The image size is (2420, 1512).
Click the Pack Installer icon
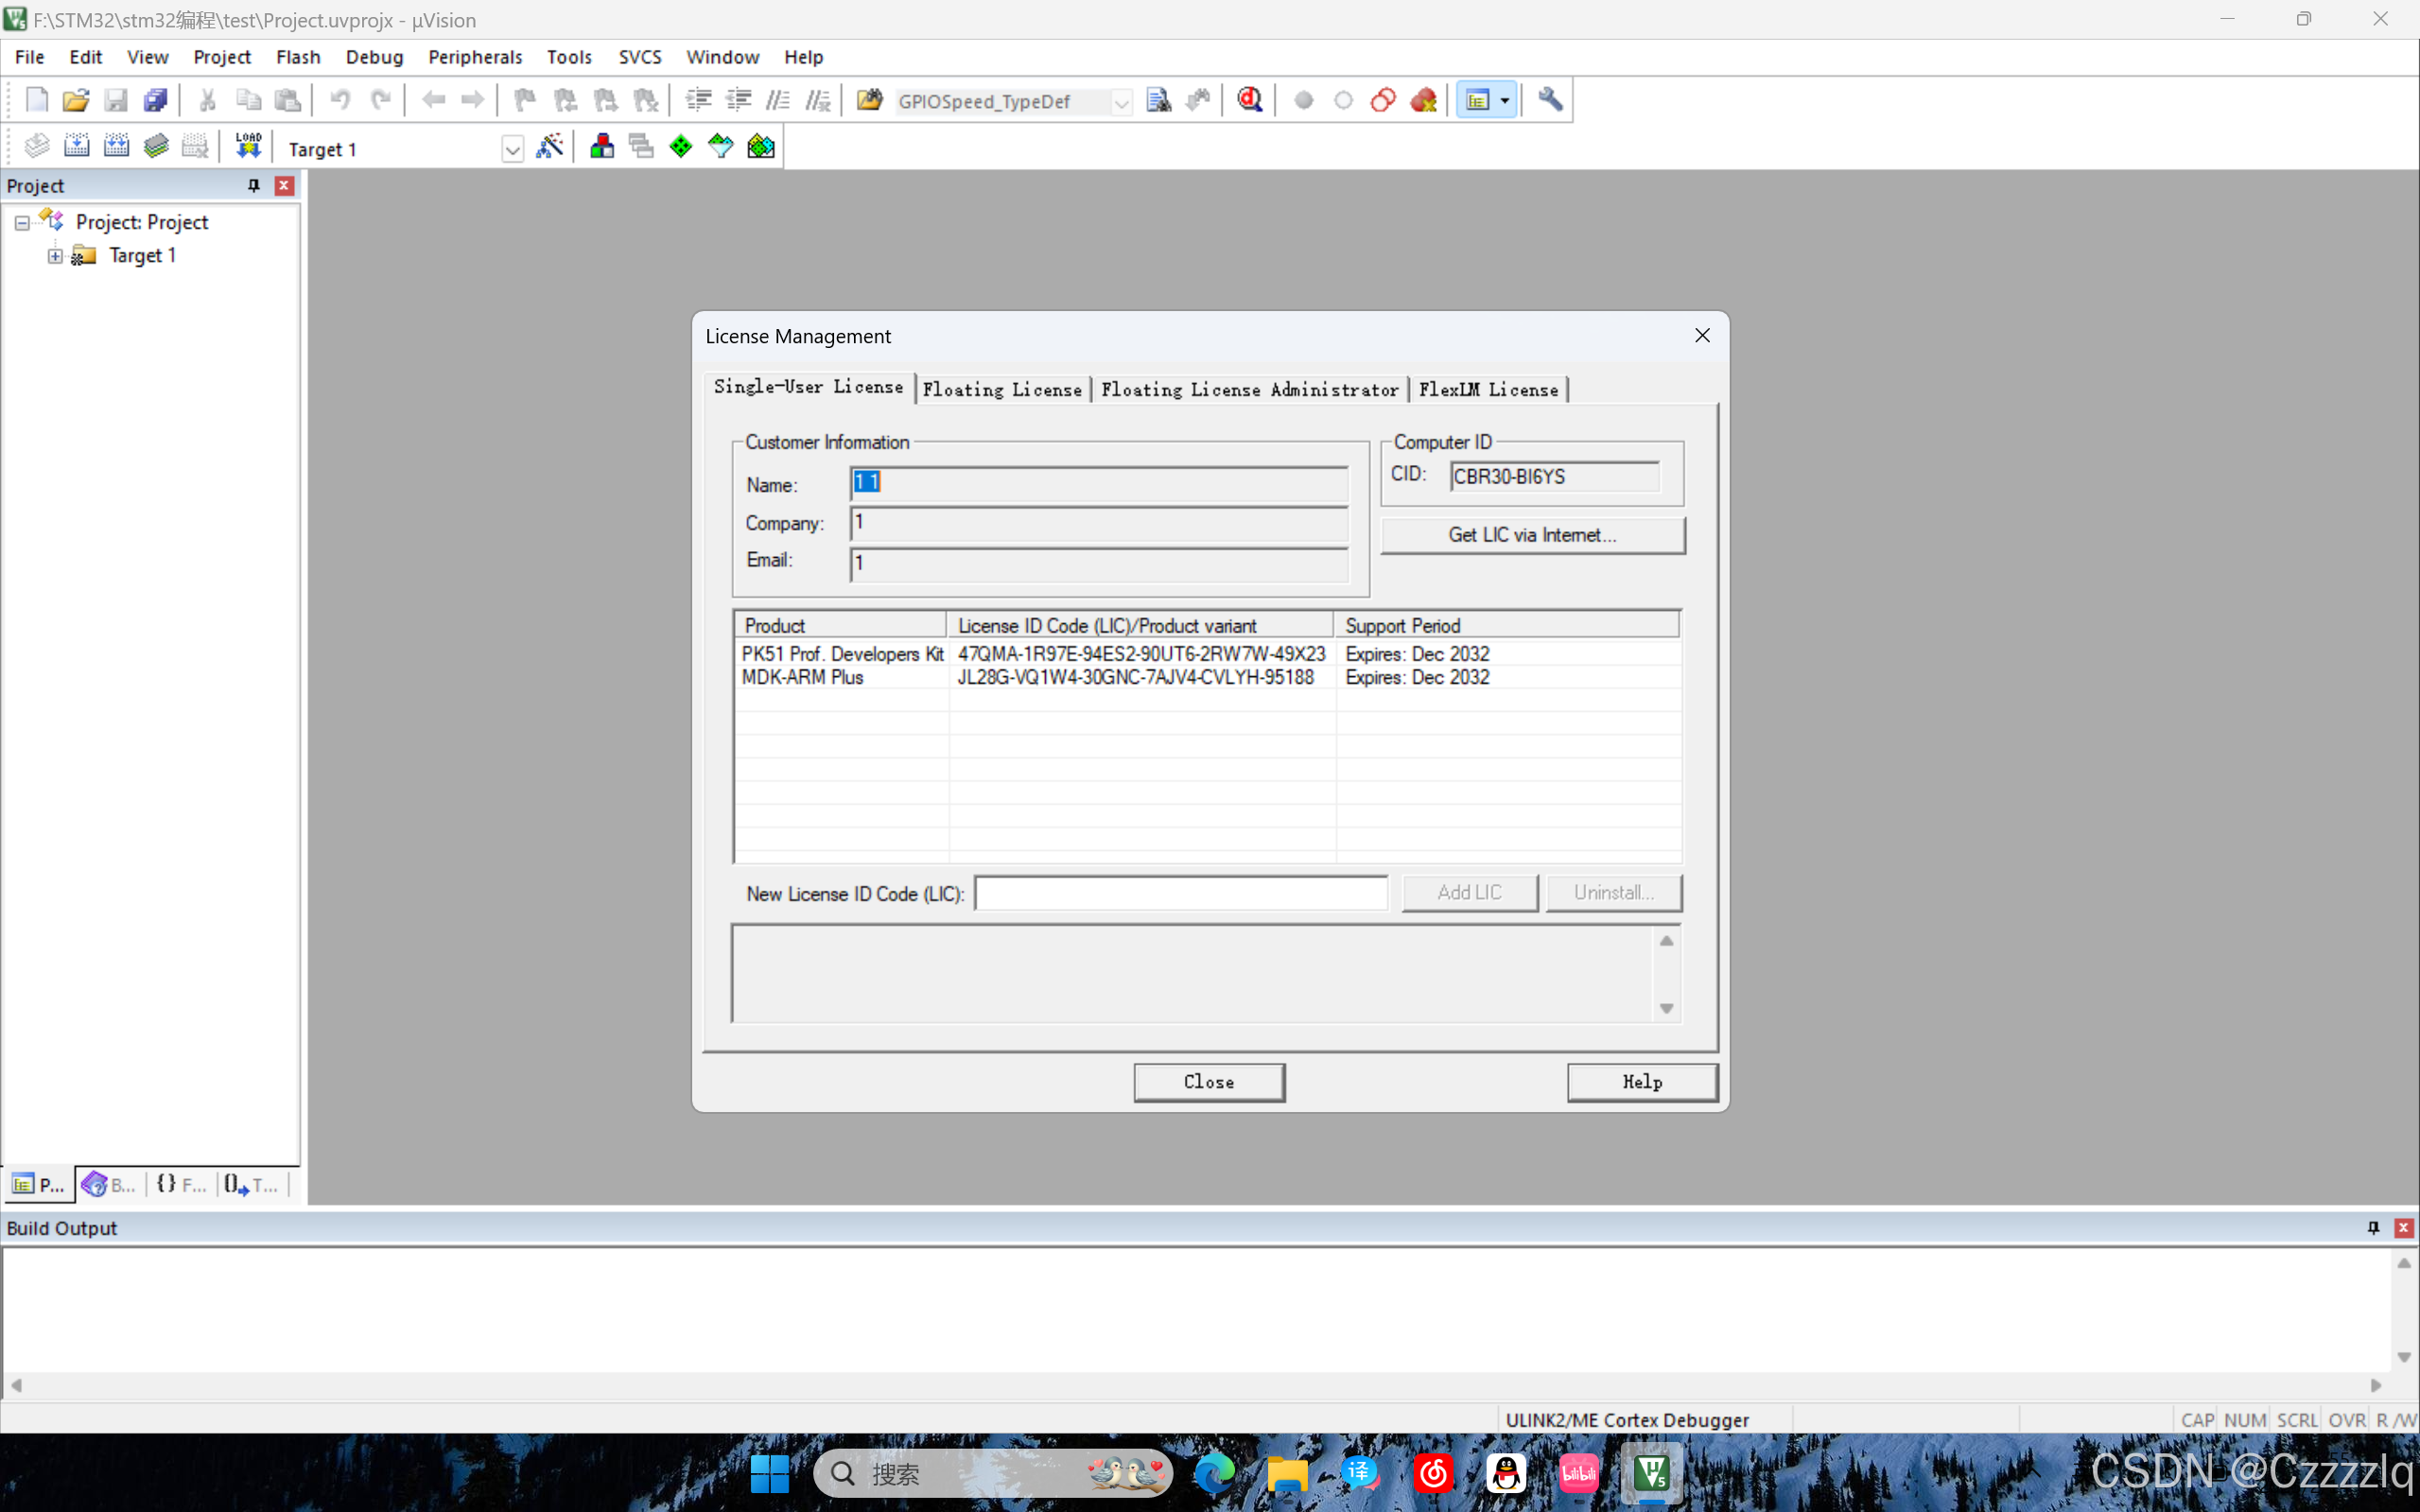(761, 146)
